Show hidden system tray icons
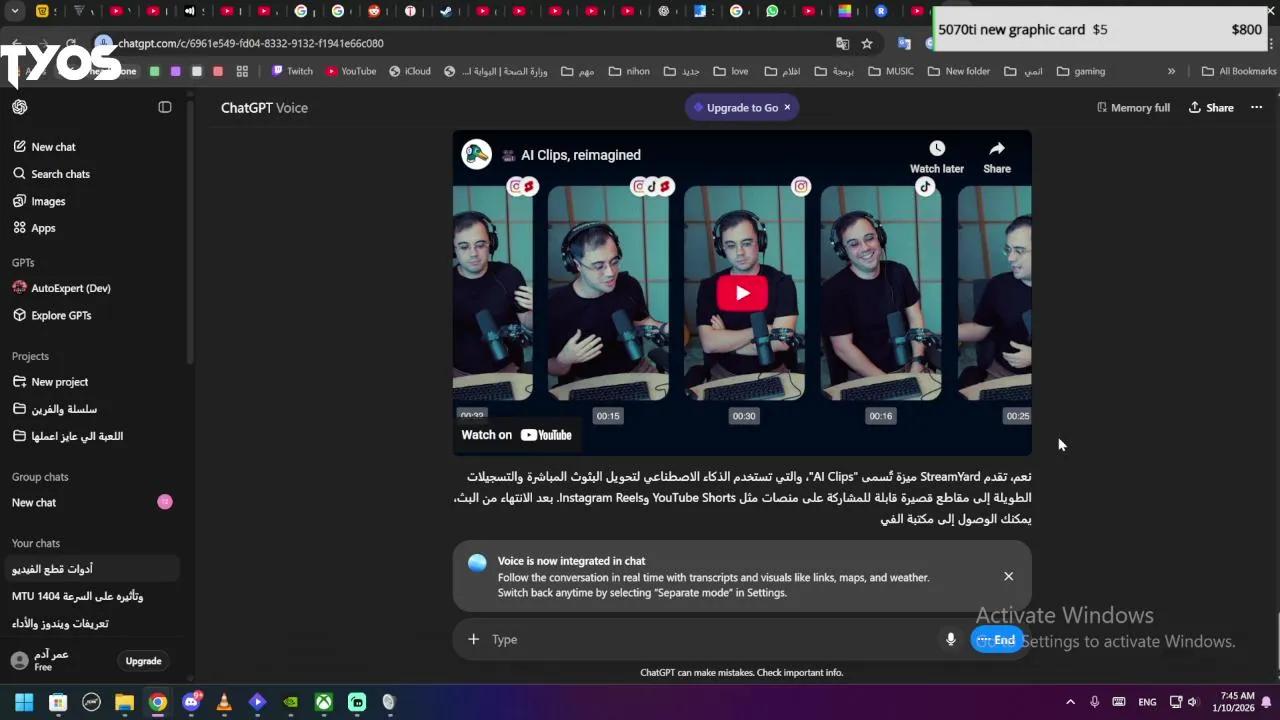Image resolution: width=1280 pixels, height=720 pixels. pos(1070,702)
